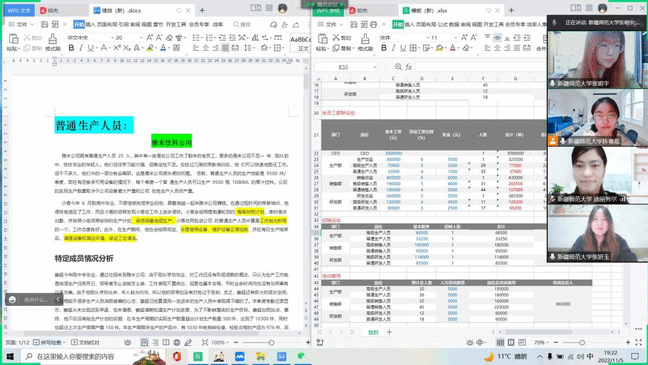Click Bold in the Word document toolbar
The width and height of the screenshot is (648, 365).
pos(71,48)
